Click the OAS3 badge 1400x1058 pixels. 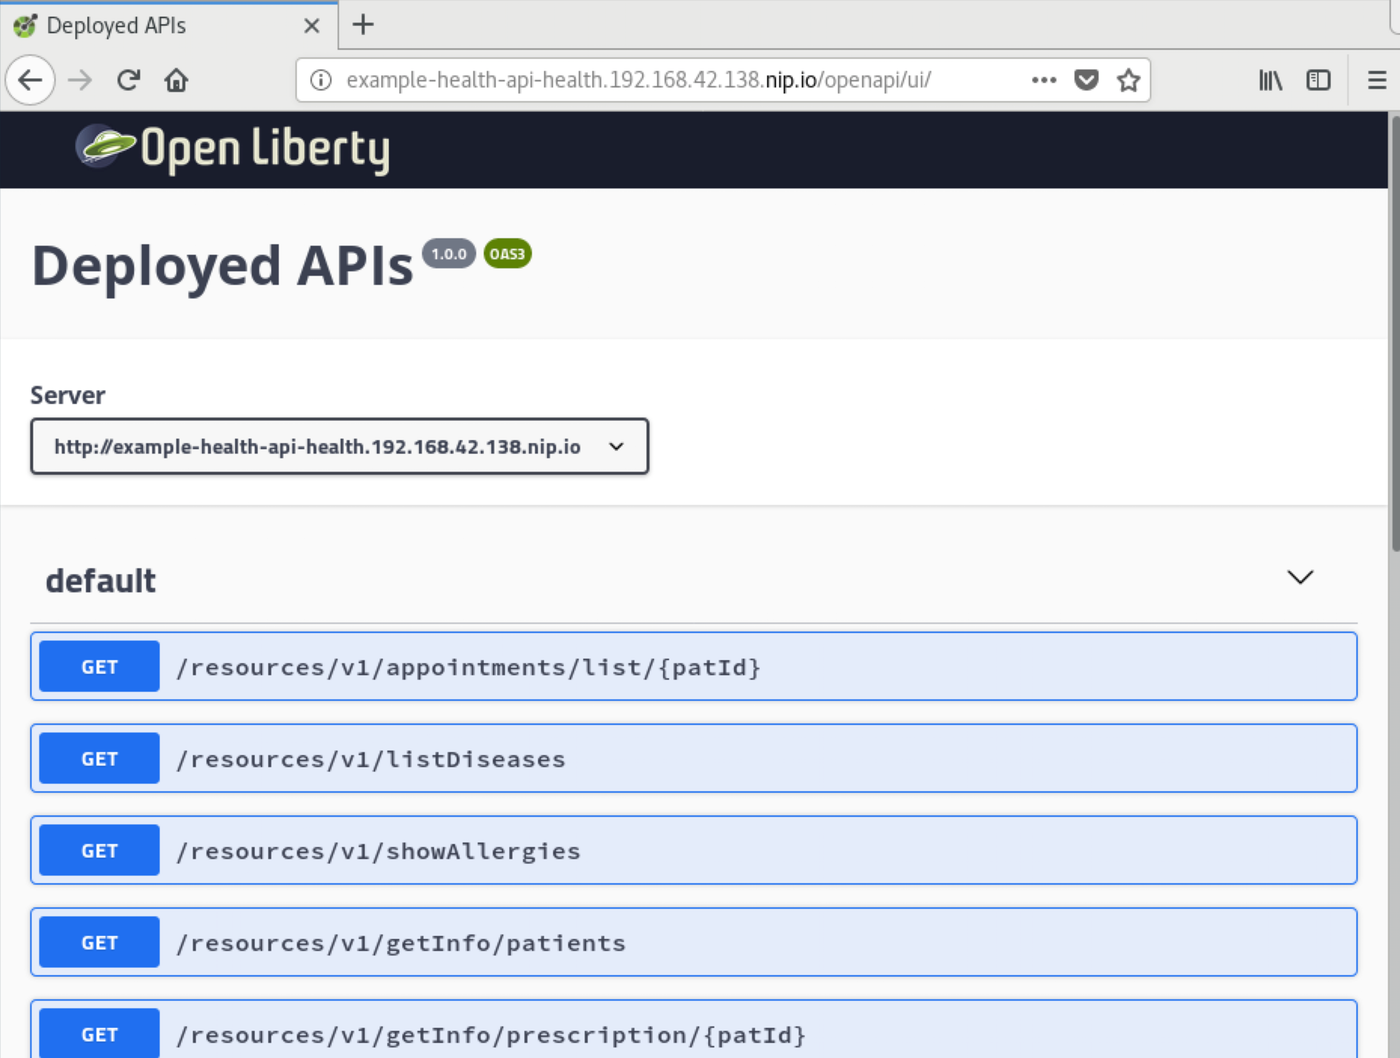507,254
